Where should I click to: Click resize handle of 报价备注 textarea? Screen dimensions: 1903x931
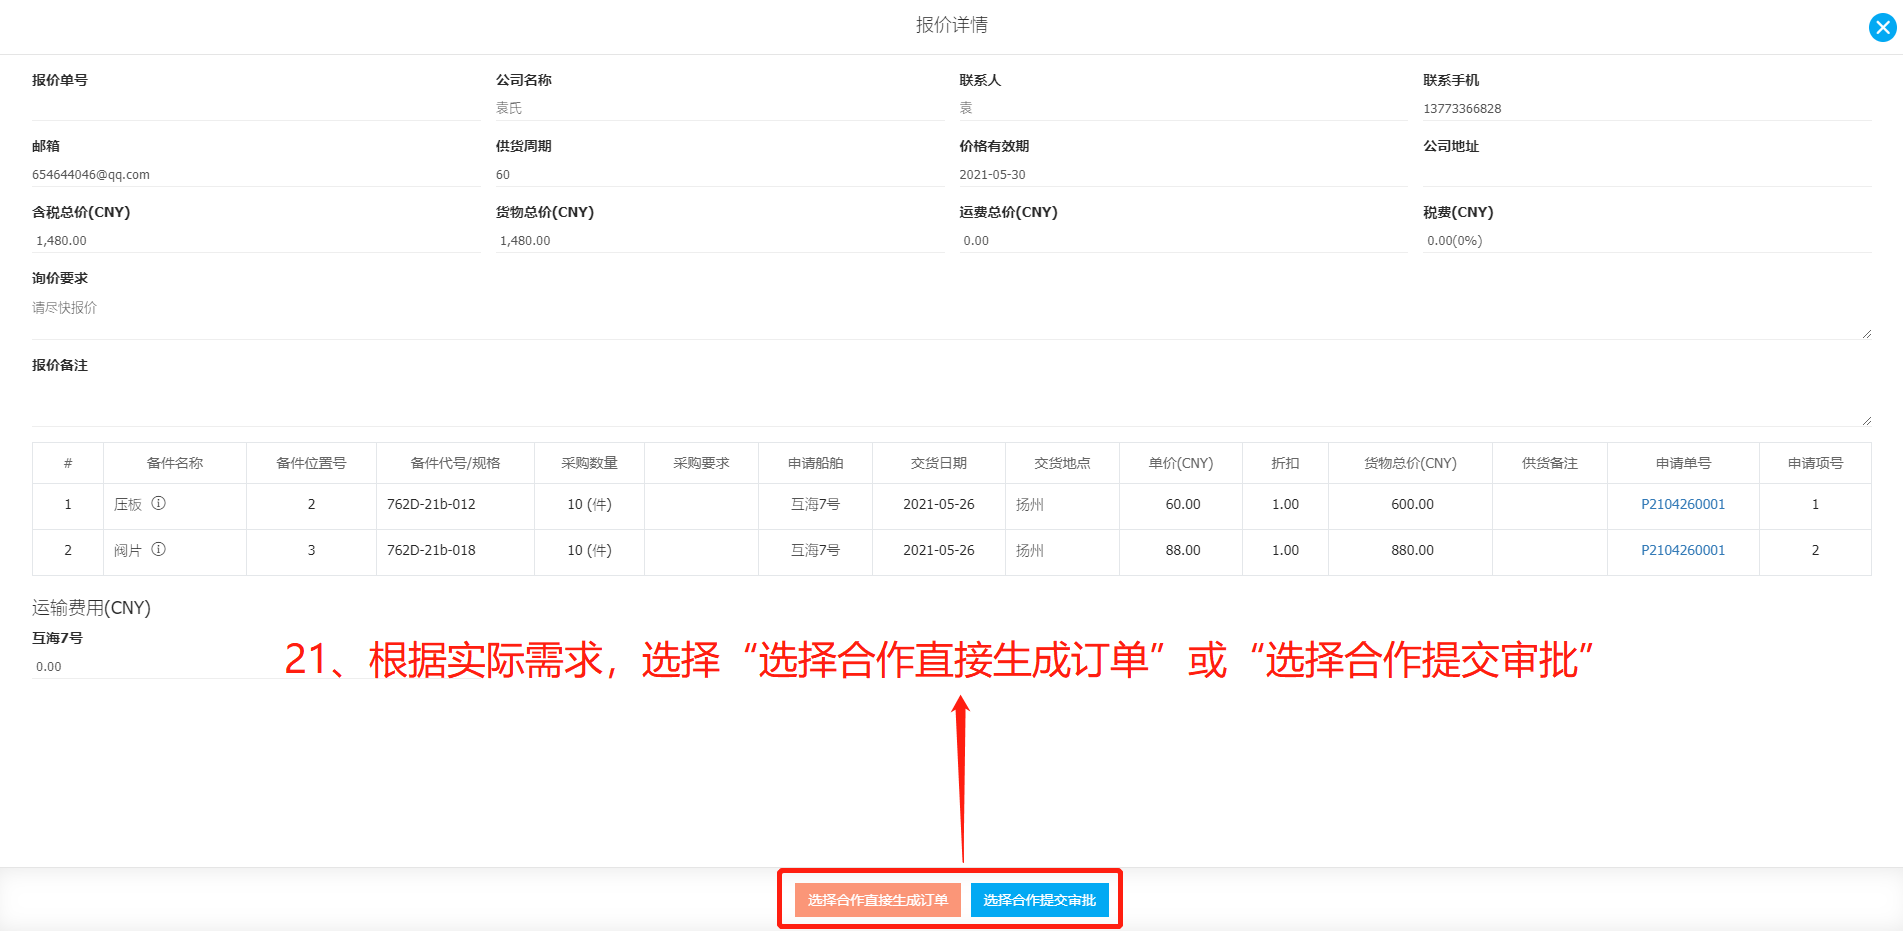[x=1866, y=421]
